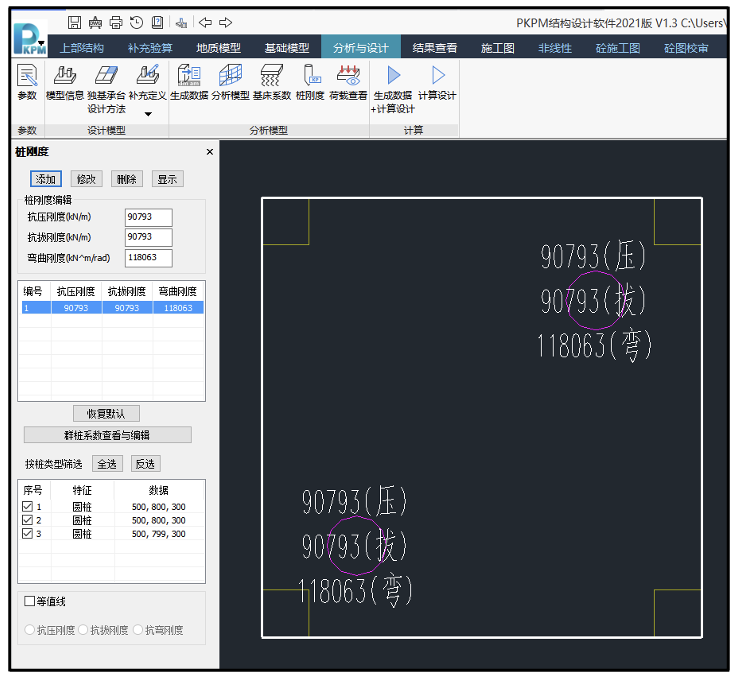Run 生成数据+计算设计

click(393, 89)
